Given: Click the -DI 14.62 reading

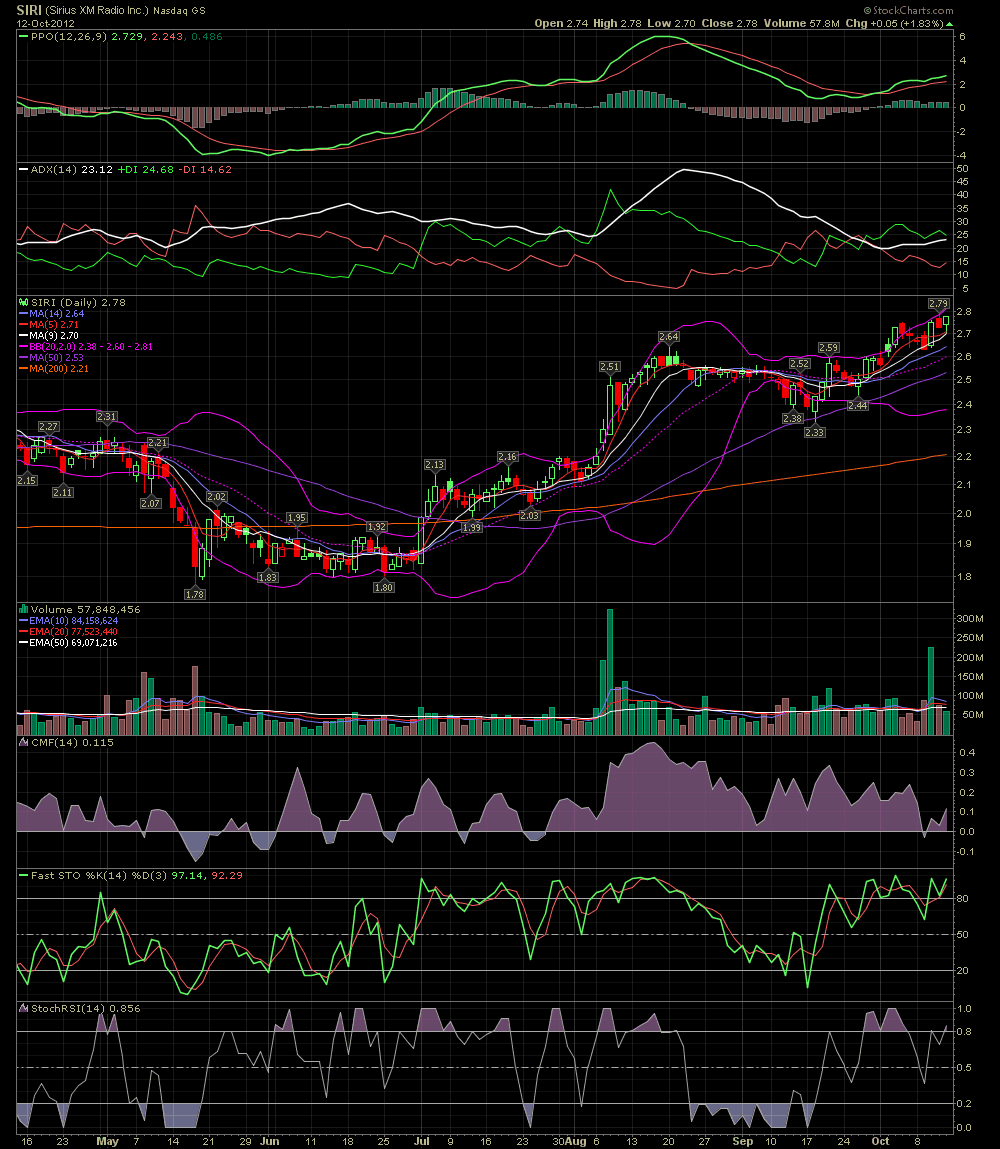Looking at the screenshot, I should pyautogui.click(x=205, y=169).
